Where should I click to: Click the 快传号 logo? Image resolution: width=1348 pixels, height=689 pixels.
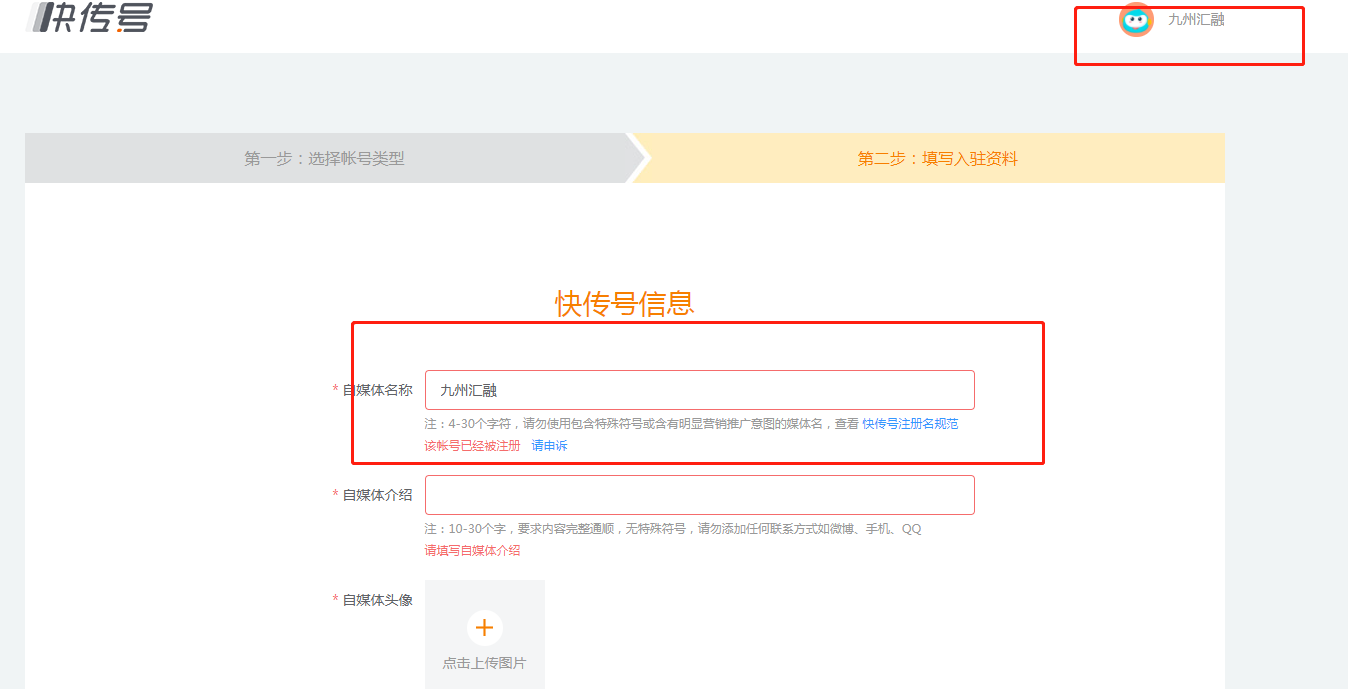coord(90,17)
